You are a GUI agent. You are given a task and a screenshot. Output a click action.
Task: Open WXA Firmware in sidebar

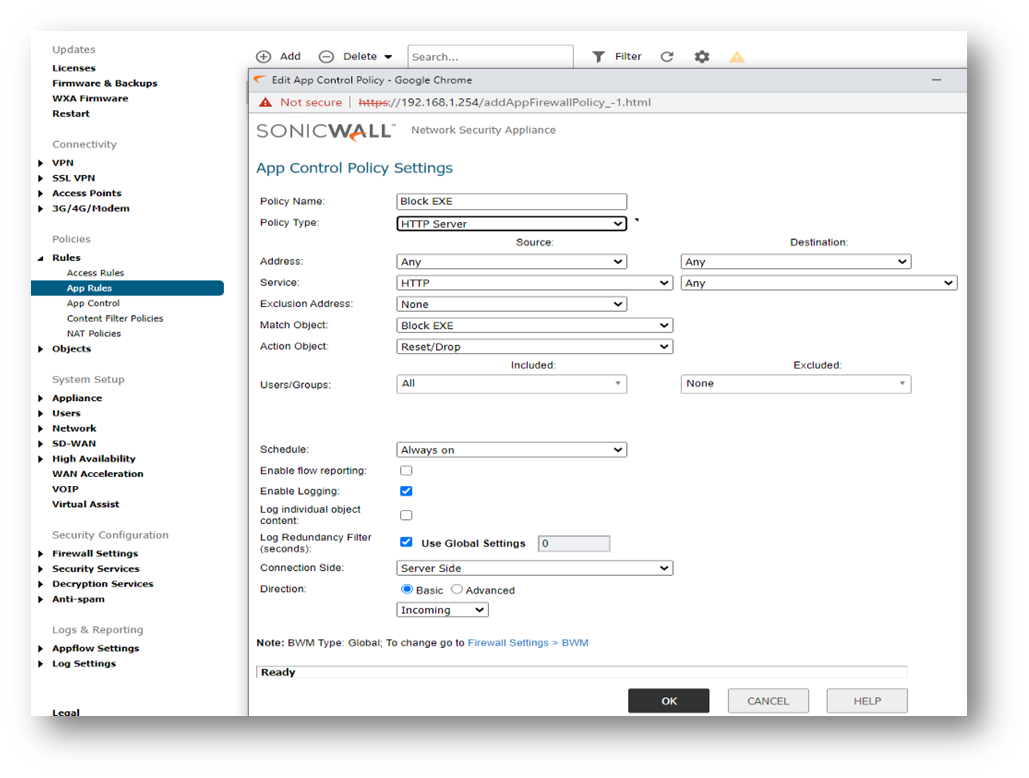coord(91,98)
